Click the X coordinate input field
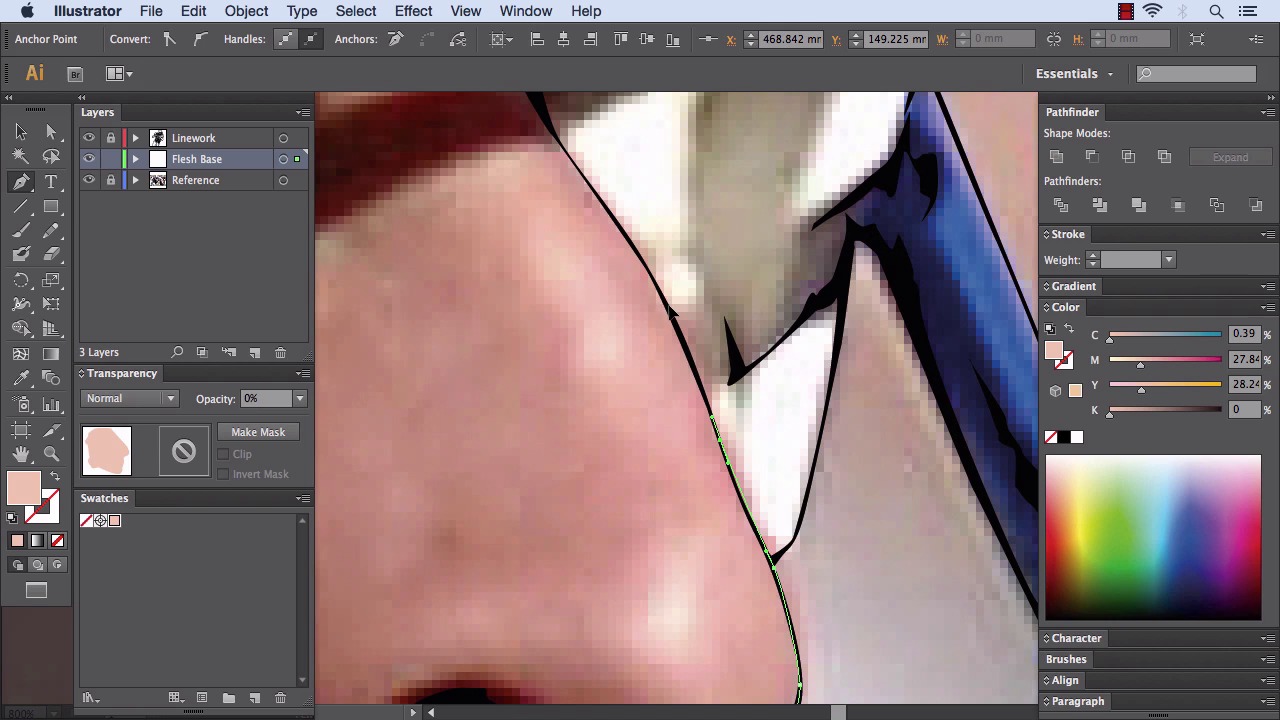The height and width of the screenshot is (720, 1280). (791, 39)
